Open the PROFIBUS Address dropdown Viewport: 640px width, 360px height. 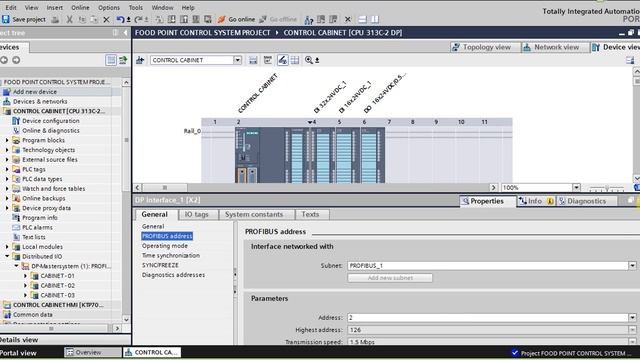632,318
